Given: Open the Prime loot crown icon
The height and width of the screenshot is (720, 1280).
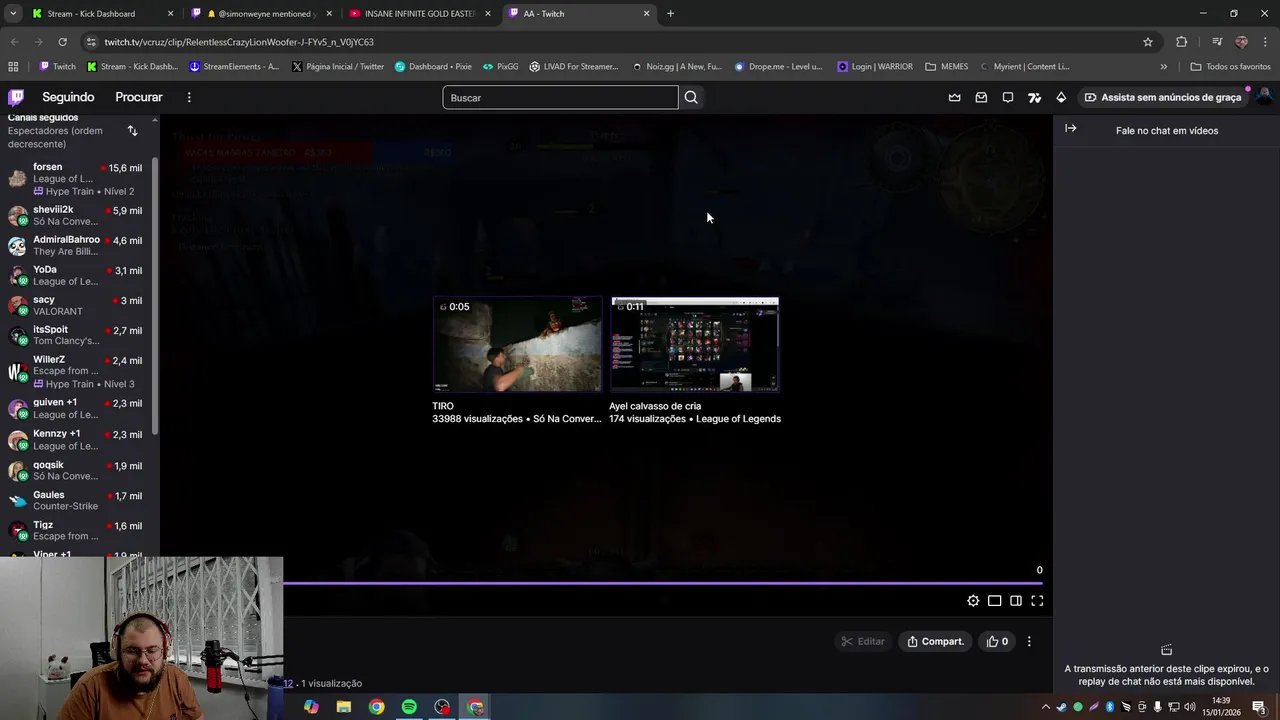Looking at the screenshot, I should 954,97.
